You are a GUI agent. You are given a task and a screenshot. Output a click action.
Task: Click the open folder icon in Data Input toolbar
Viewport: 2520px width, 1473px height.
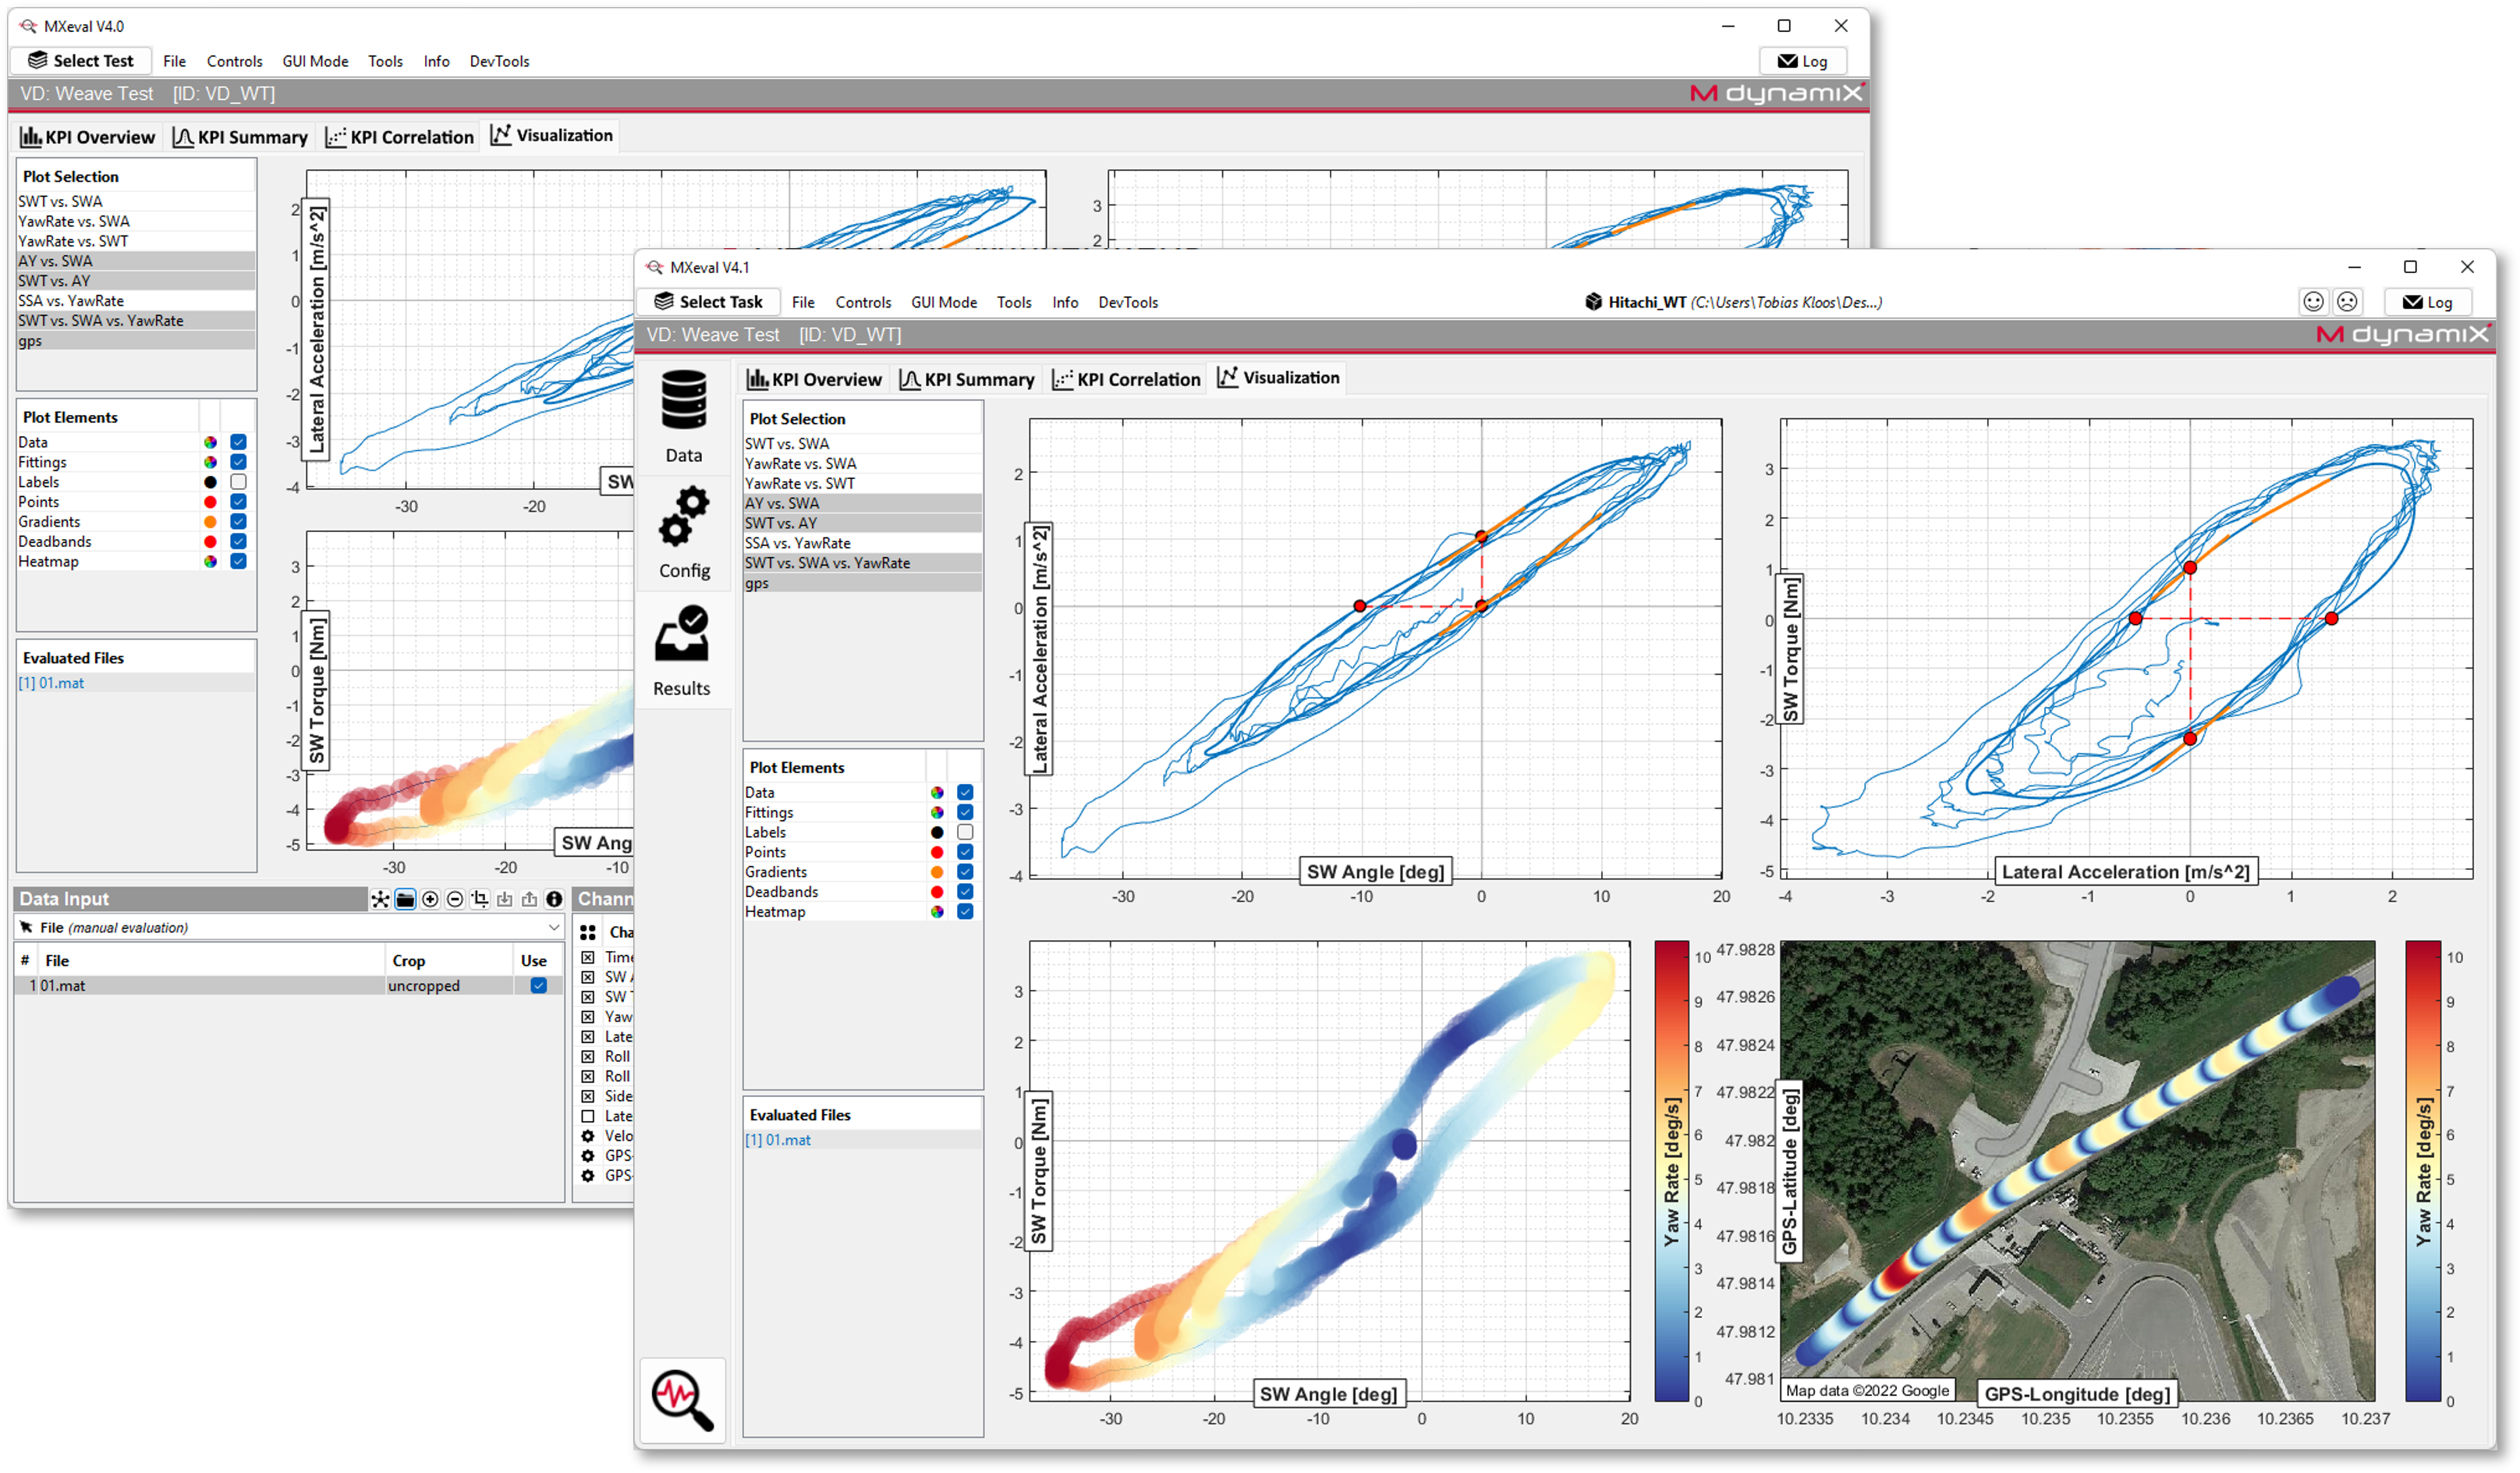[x=405, y=900]
